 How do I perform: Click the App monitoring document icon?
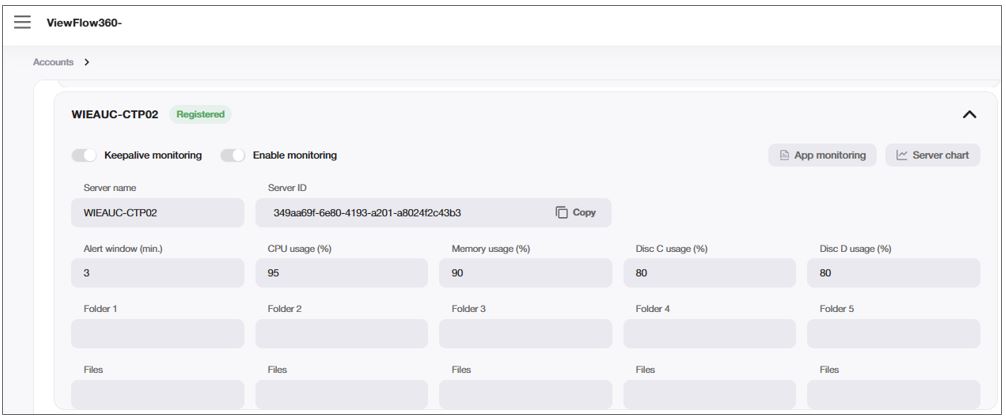[785, 155]
